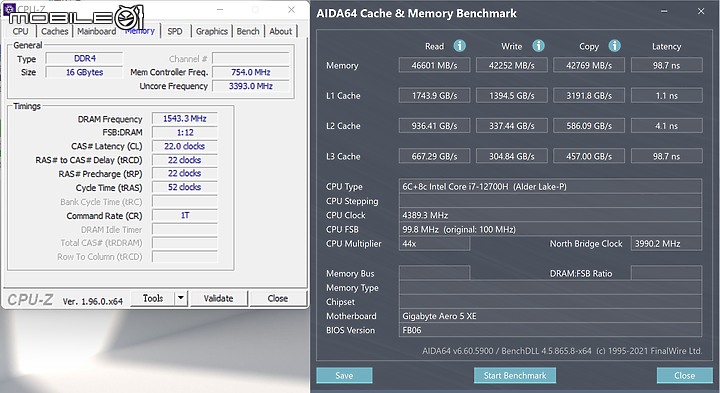Click the L3 Cache Write value 304.84 GB/s
This screenshot has width=720, height=393.
pyautogui.click(x=512, y=156)
